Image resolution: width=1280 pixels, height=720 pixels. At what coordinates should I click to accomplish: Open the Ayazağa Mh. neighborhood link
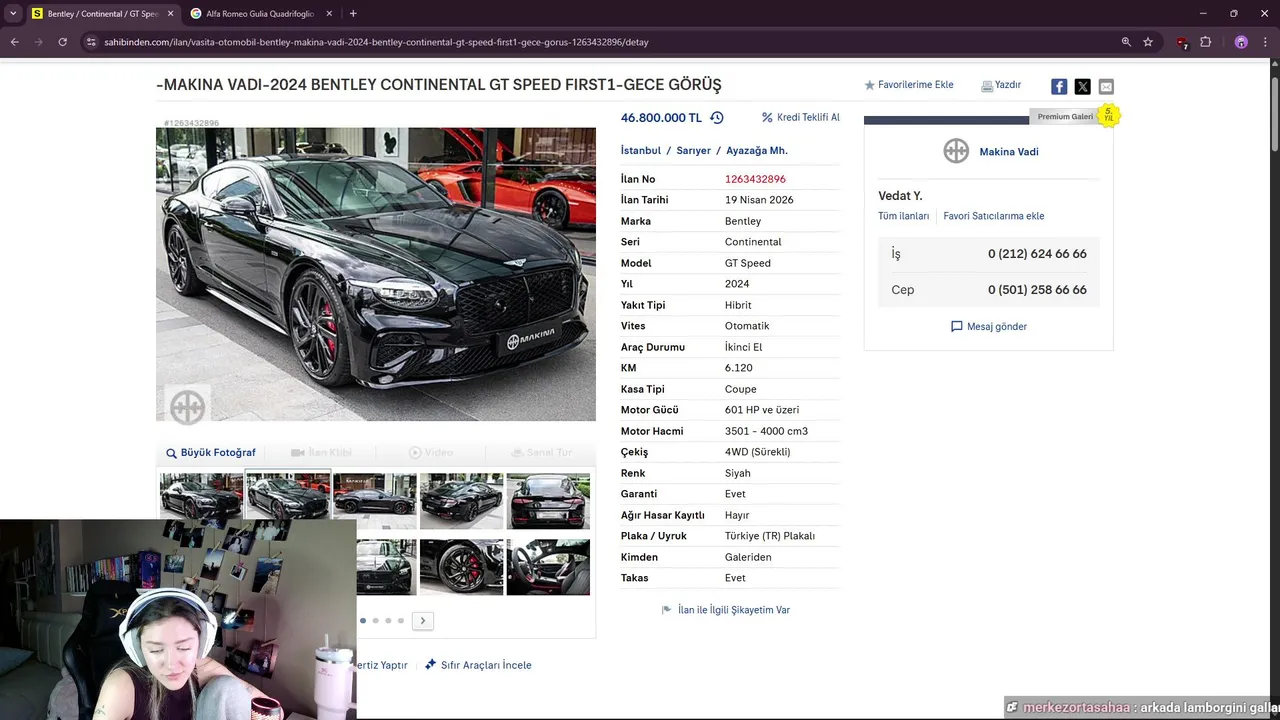coord(757,150)
